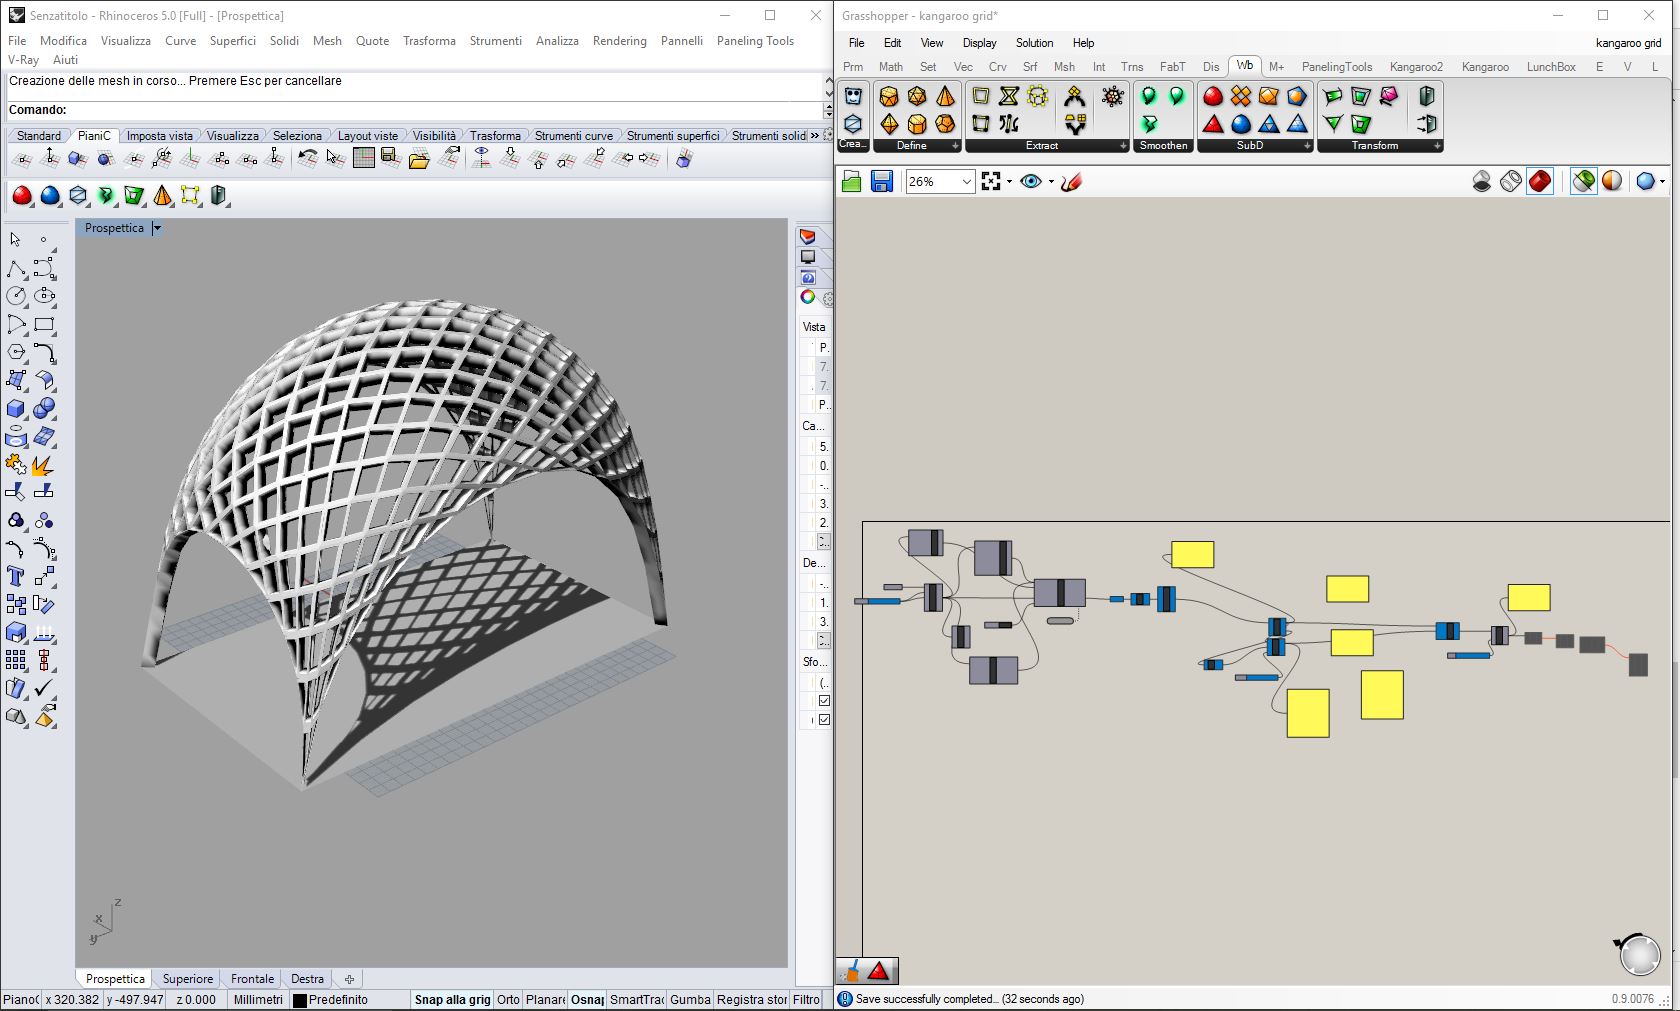The width and height of the screenshot is (1680, 1011).
Task: Switch to the Superiore viewport tab
Action: (x=188, y=979)
